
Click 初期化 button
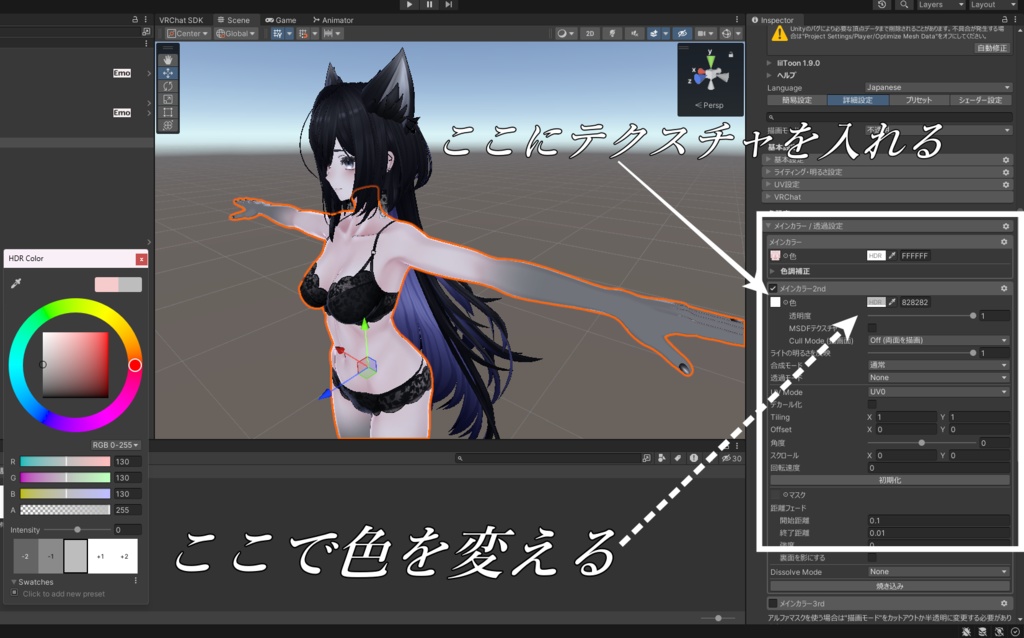pyautogui.click(x=889, y=480)
